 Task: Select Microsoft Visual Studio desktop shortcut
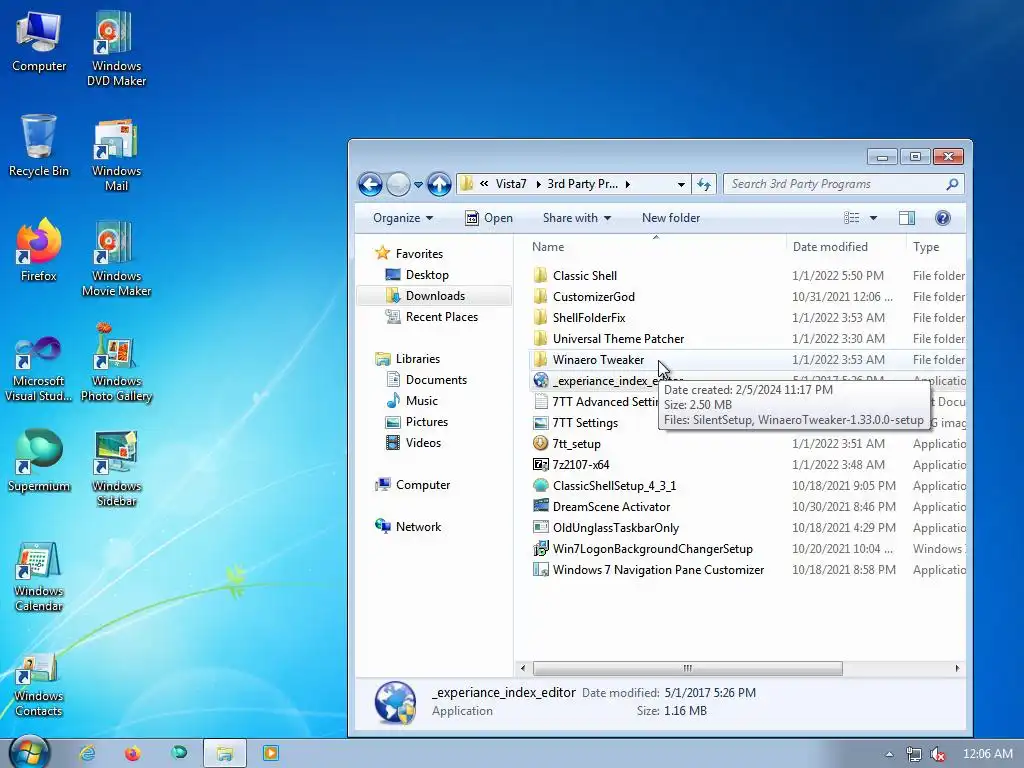[x=39, y=369]
